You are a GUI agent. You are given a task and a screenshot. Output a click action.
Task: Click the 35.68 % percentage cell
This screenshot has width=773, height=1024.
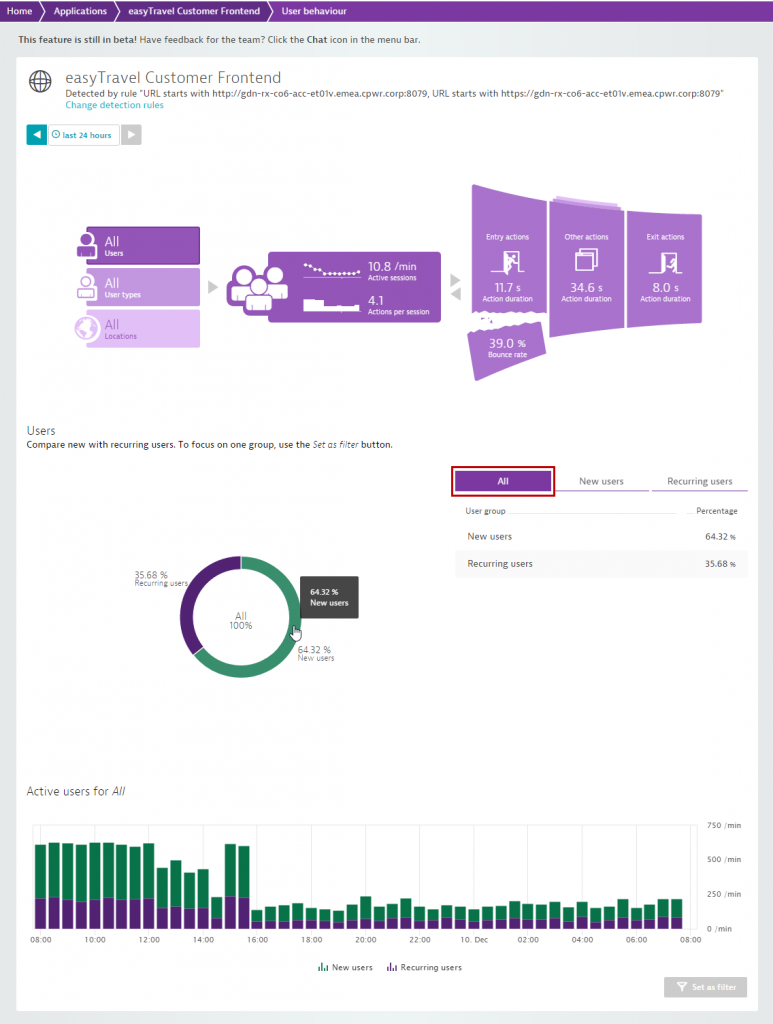tap(720, 564)
